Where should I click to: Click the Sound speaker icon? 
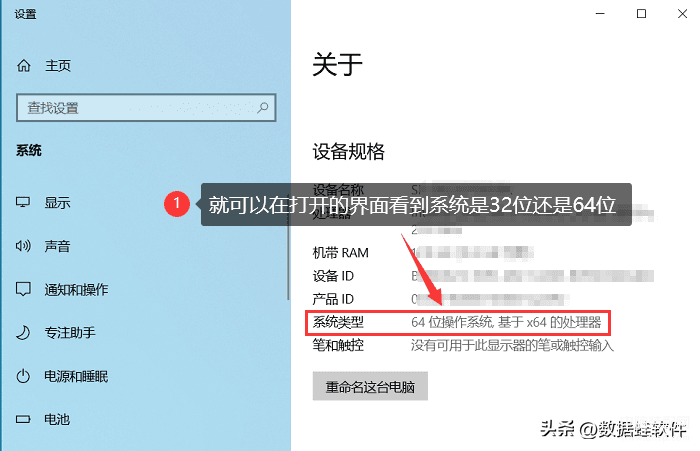[23, 246]
